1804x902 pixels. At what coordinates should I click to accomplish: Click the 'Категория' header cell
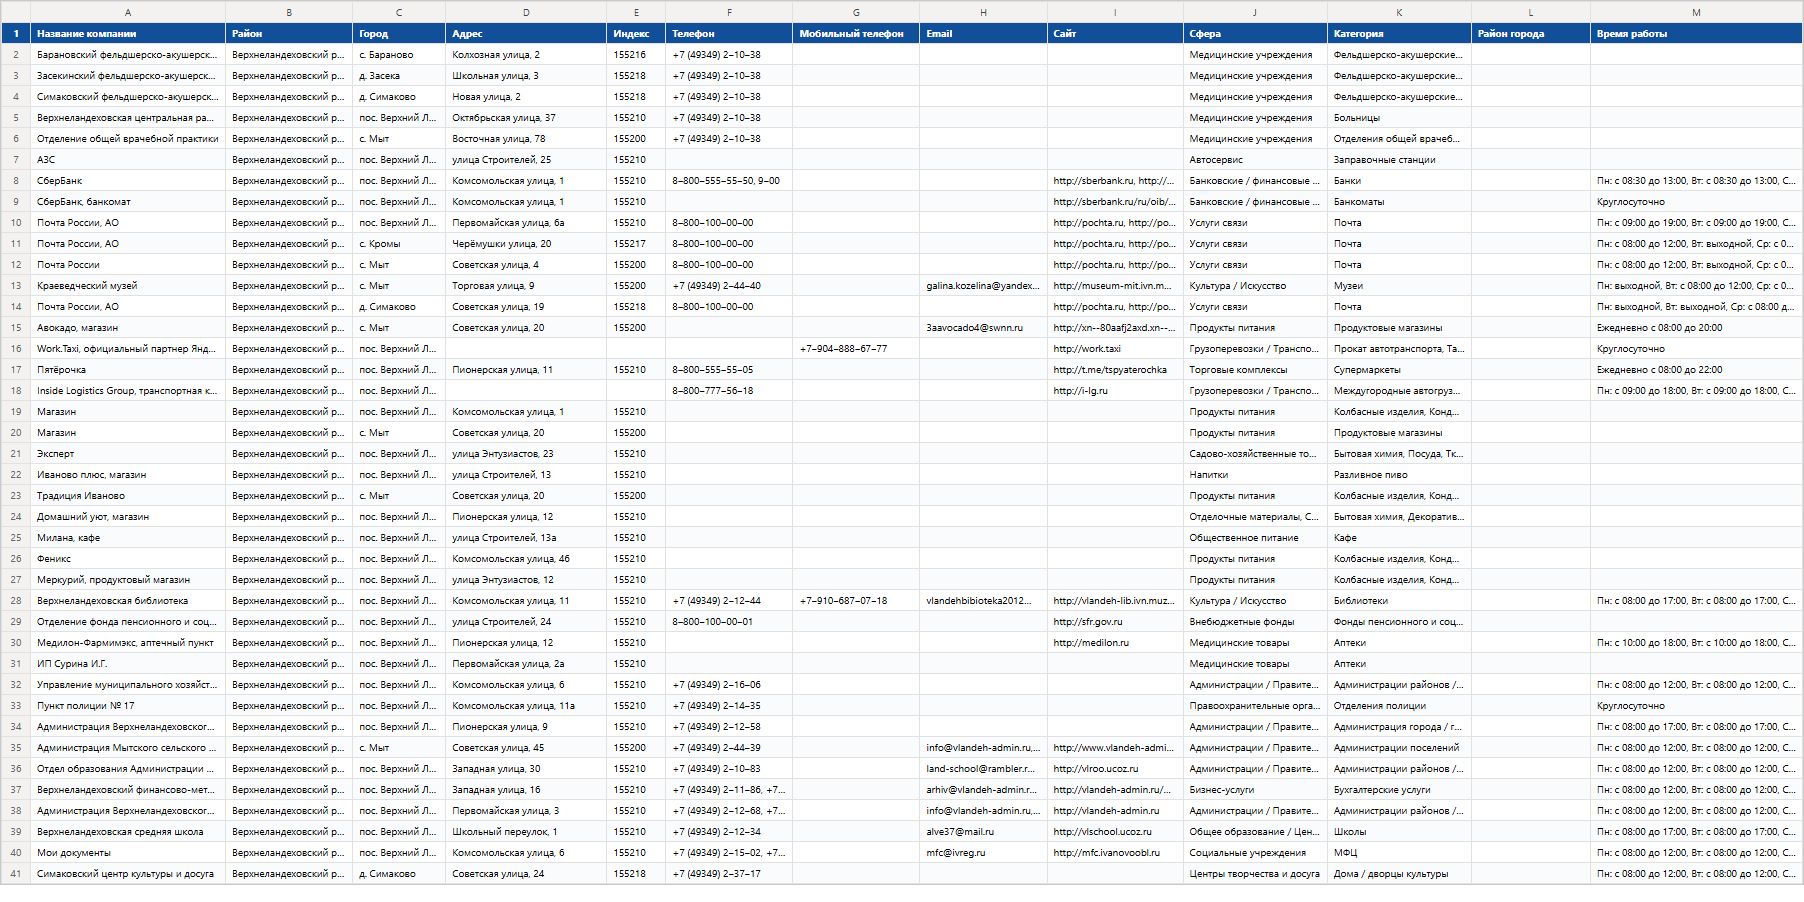(x=1399, y=33)
